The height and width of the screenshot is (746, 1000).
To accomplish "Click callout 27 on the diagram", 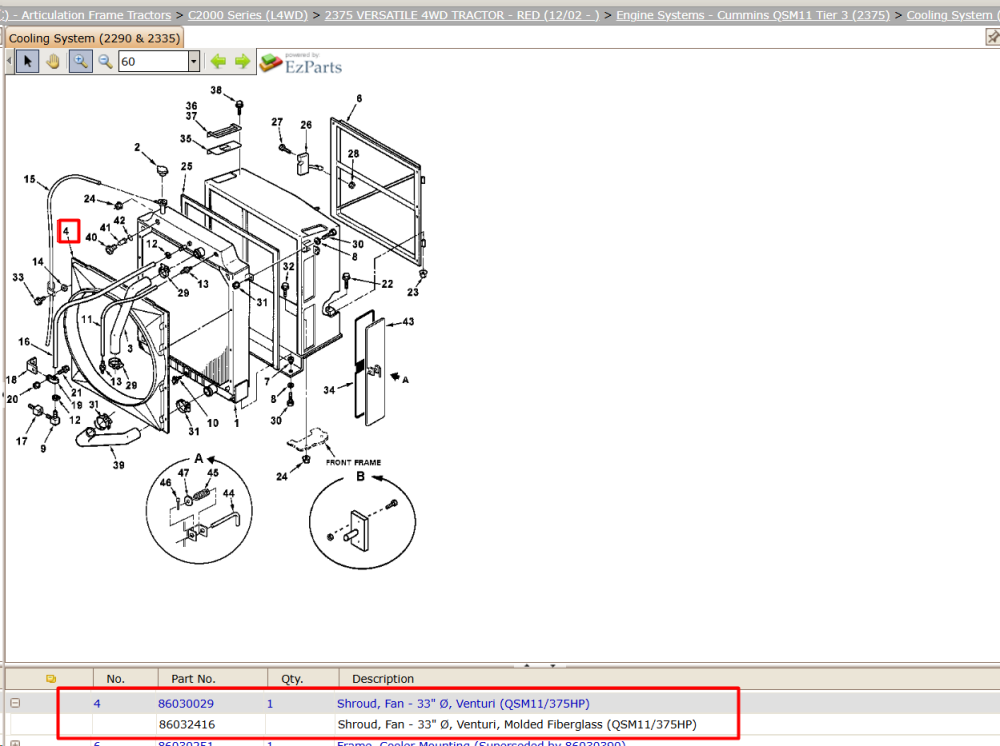I will [277, 122].
